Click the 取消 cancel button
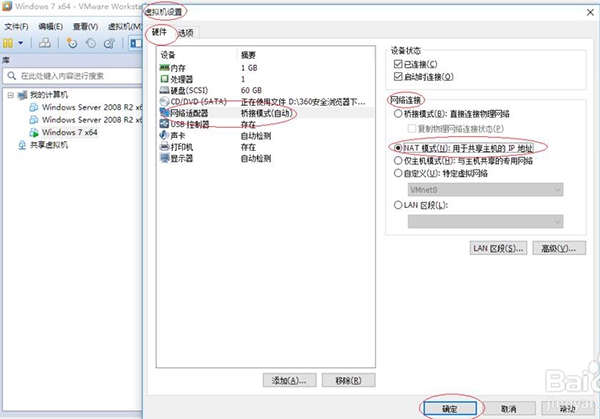The width and height of the screenshot is (600, 419). tap(509, 408)
